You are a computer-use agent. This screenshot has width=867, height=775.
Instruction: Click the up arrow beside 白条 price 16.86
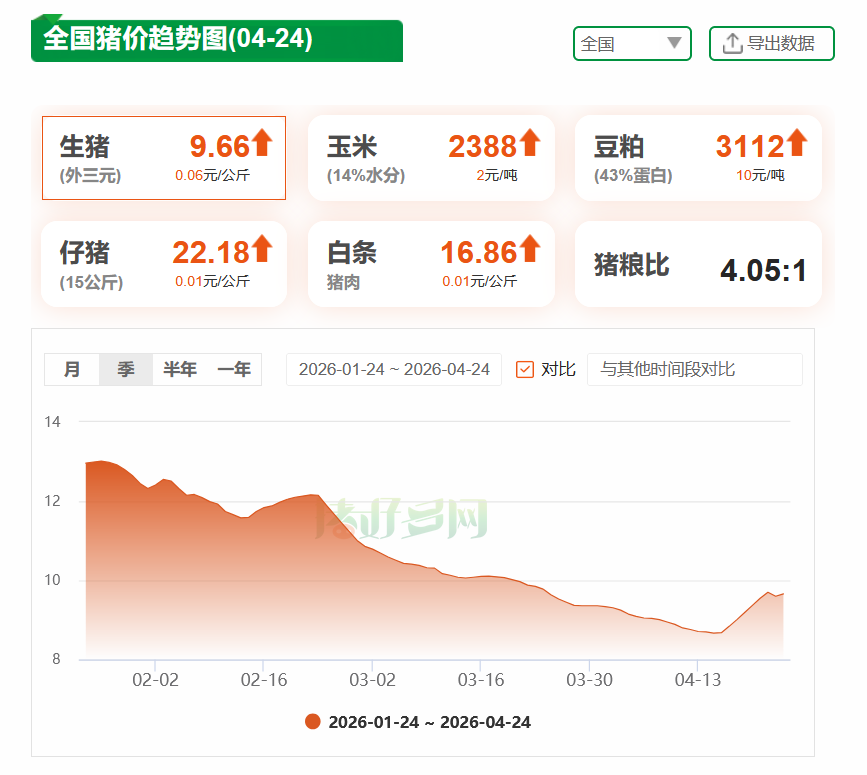click(529, 248)
